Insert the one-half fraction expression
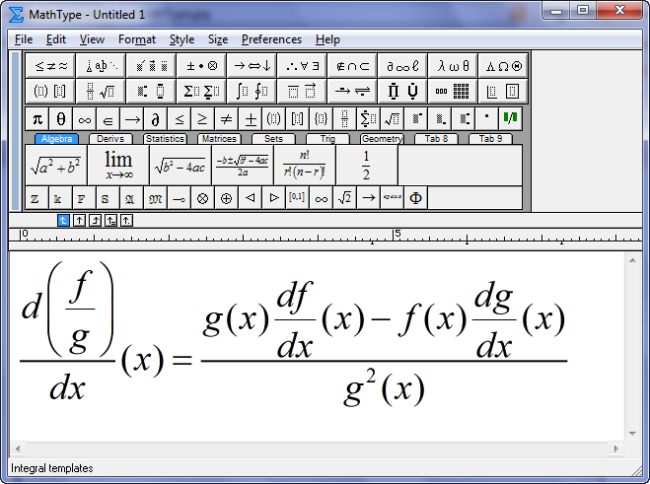650x484 pixels. coord(366,165)
